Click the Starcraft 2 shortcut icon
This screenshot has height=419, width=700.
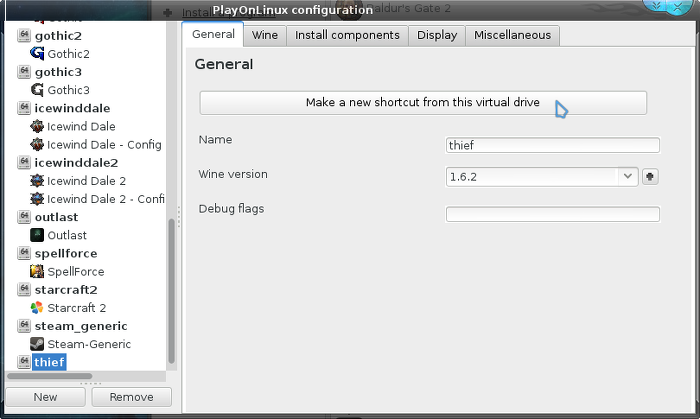pos(37,308)
